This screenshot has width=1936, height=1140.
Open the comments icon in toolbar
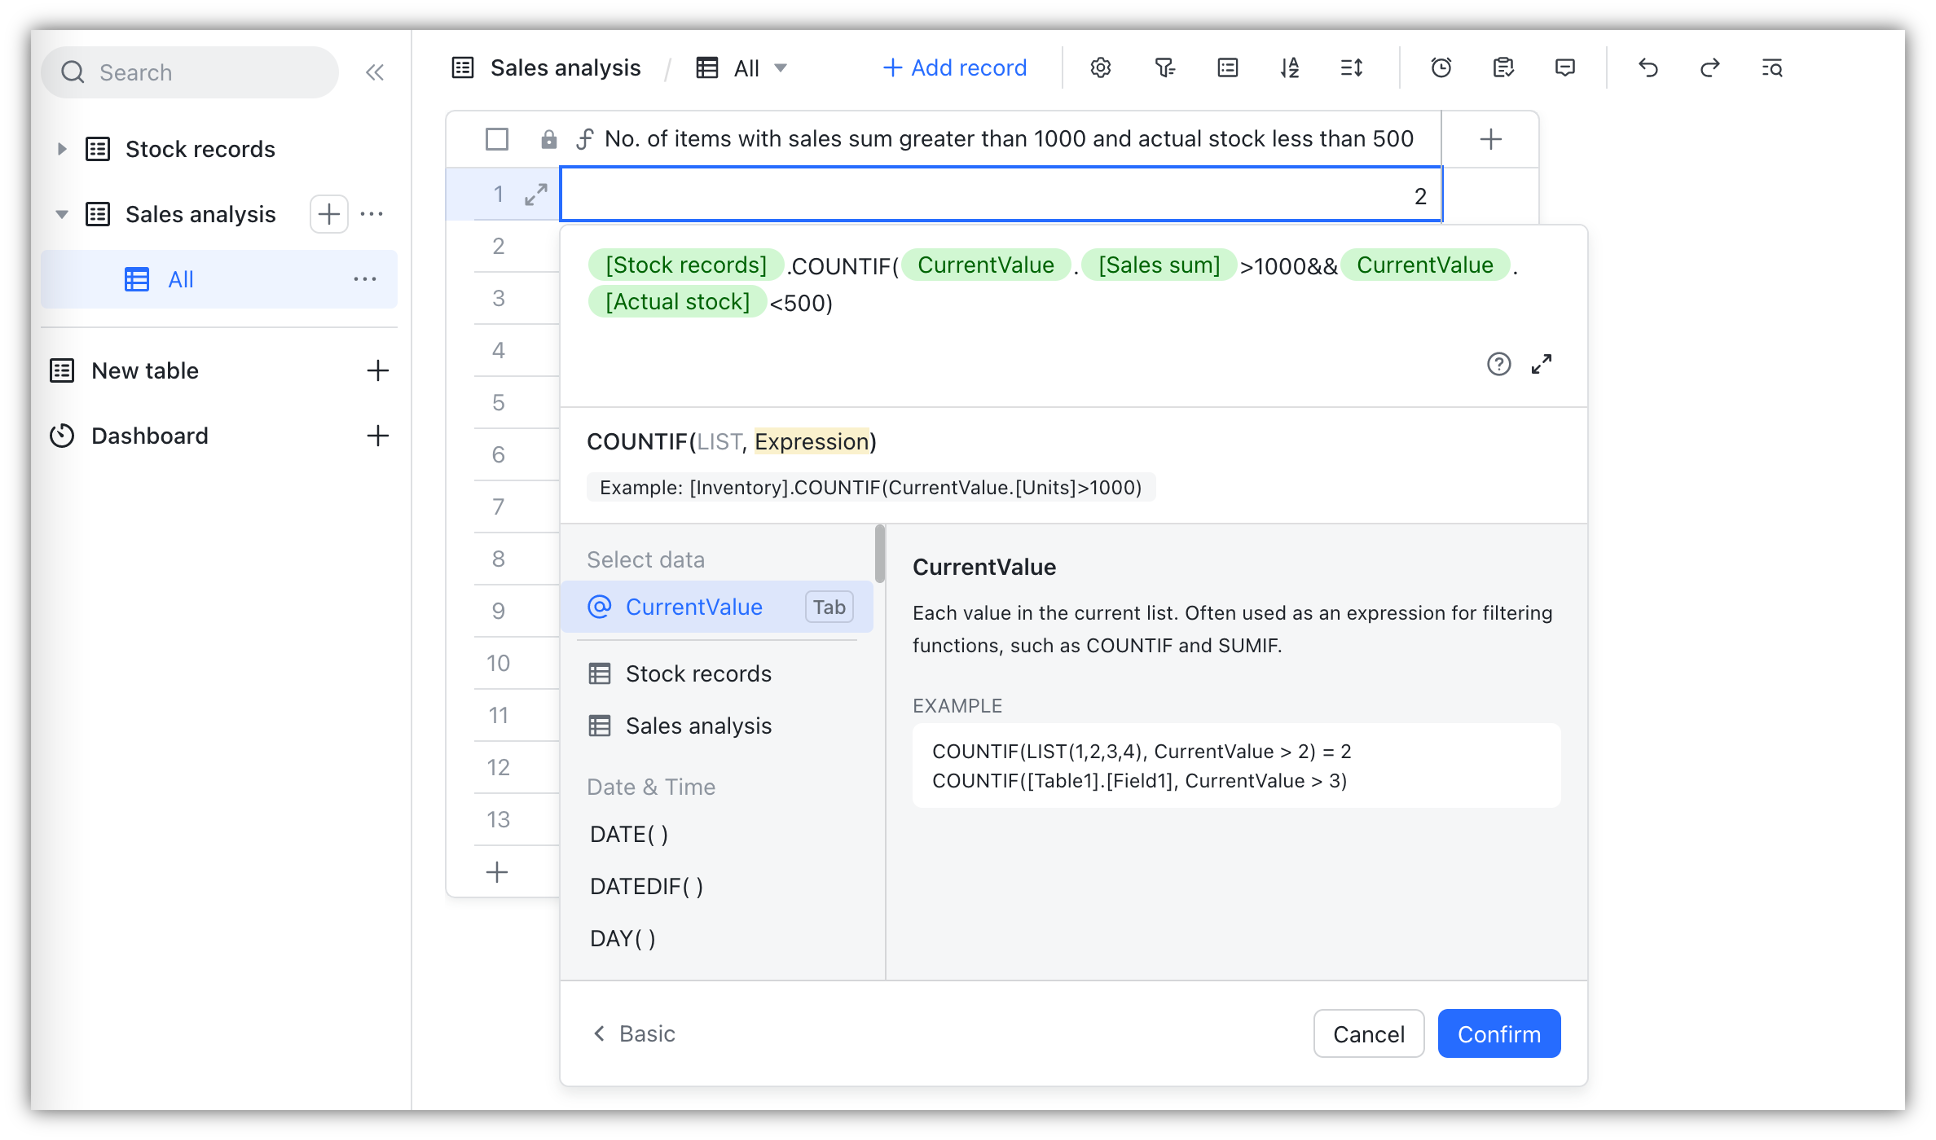click(1565, 68)
